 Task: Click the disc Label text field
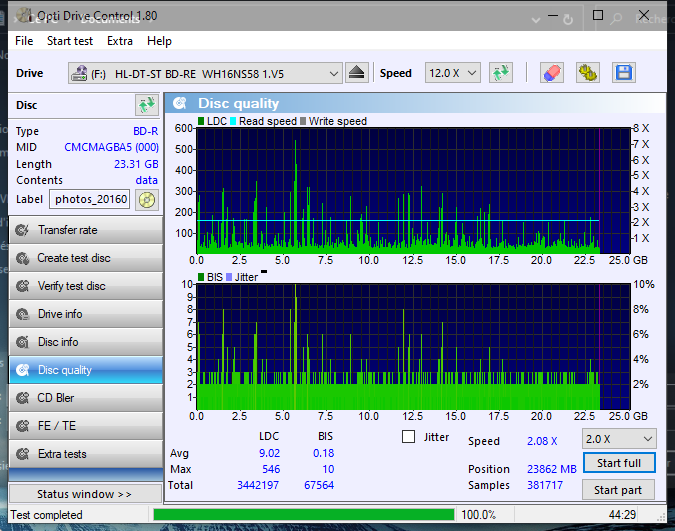pyautogui.click(x=91, y=199)
